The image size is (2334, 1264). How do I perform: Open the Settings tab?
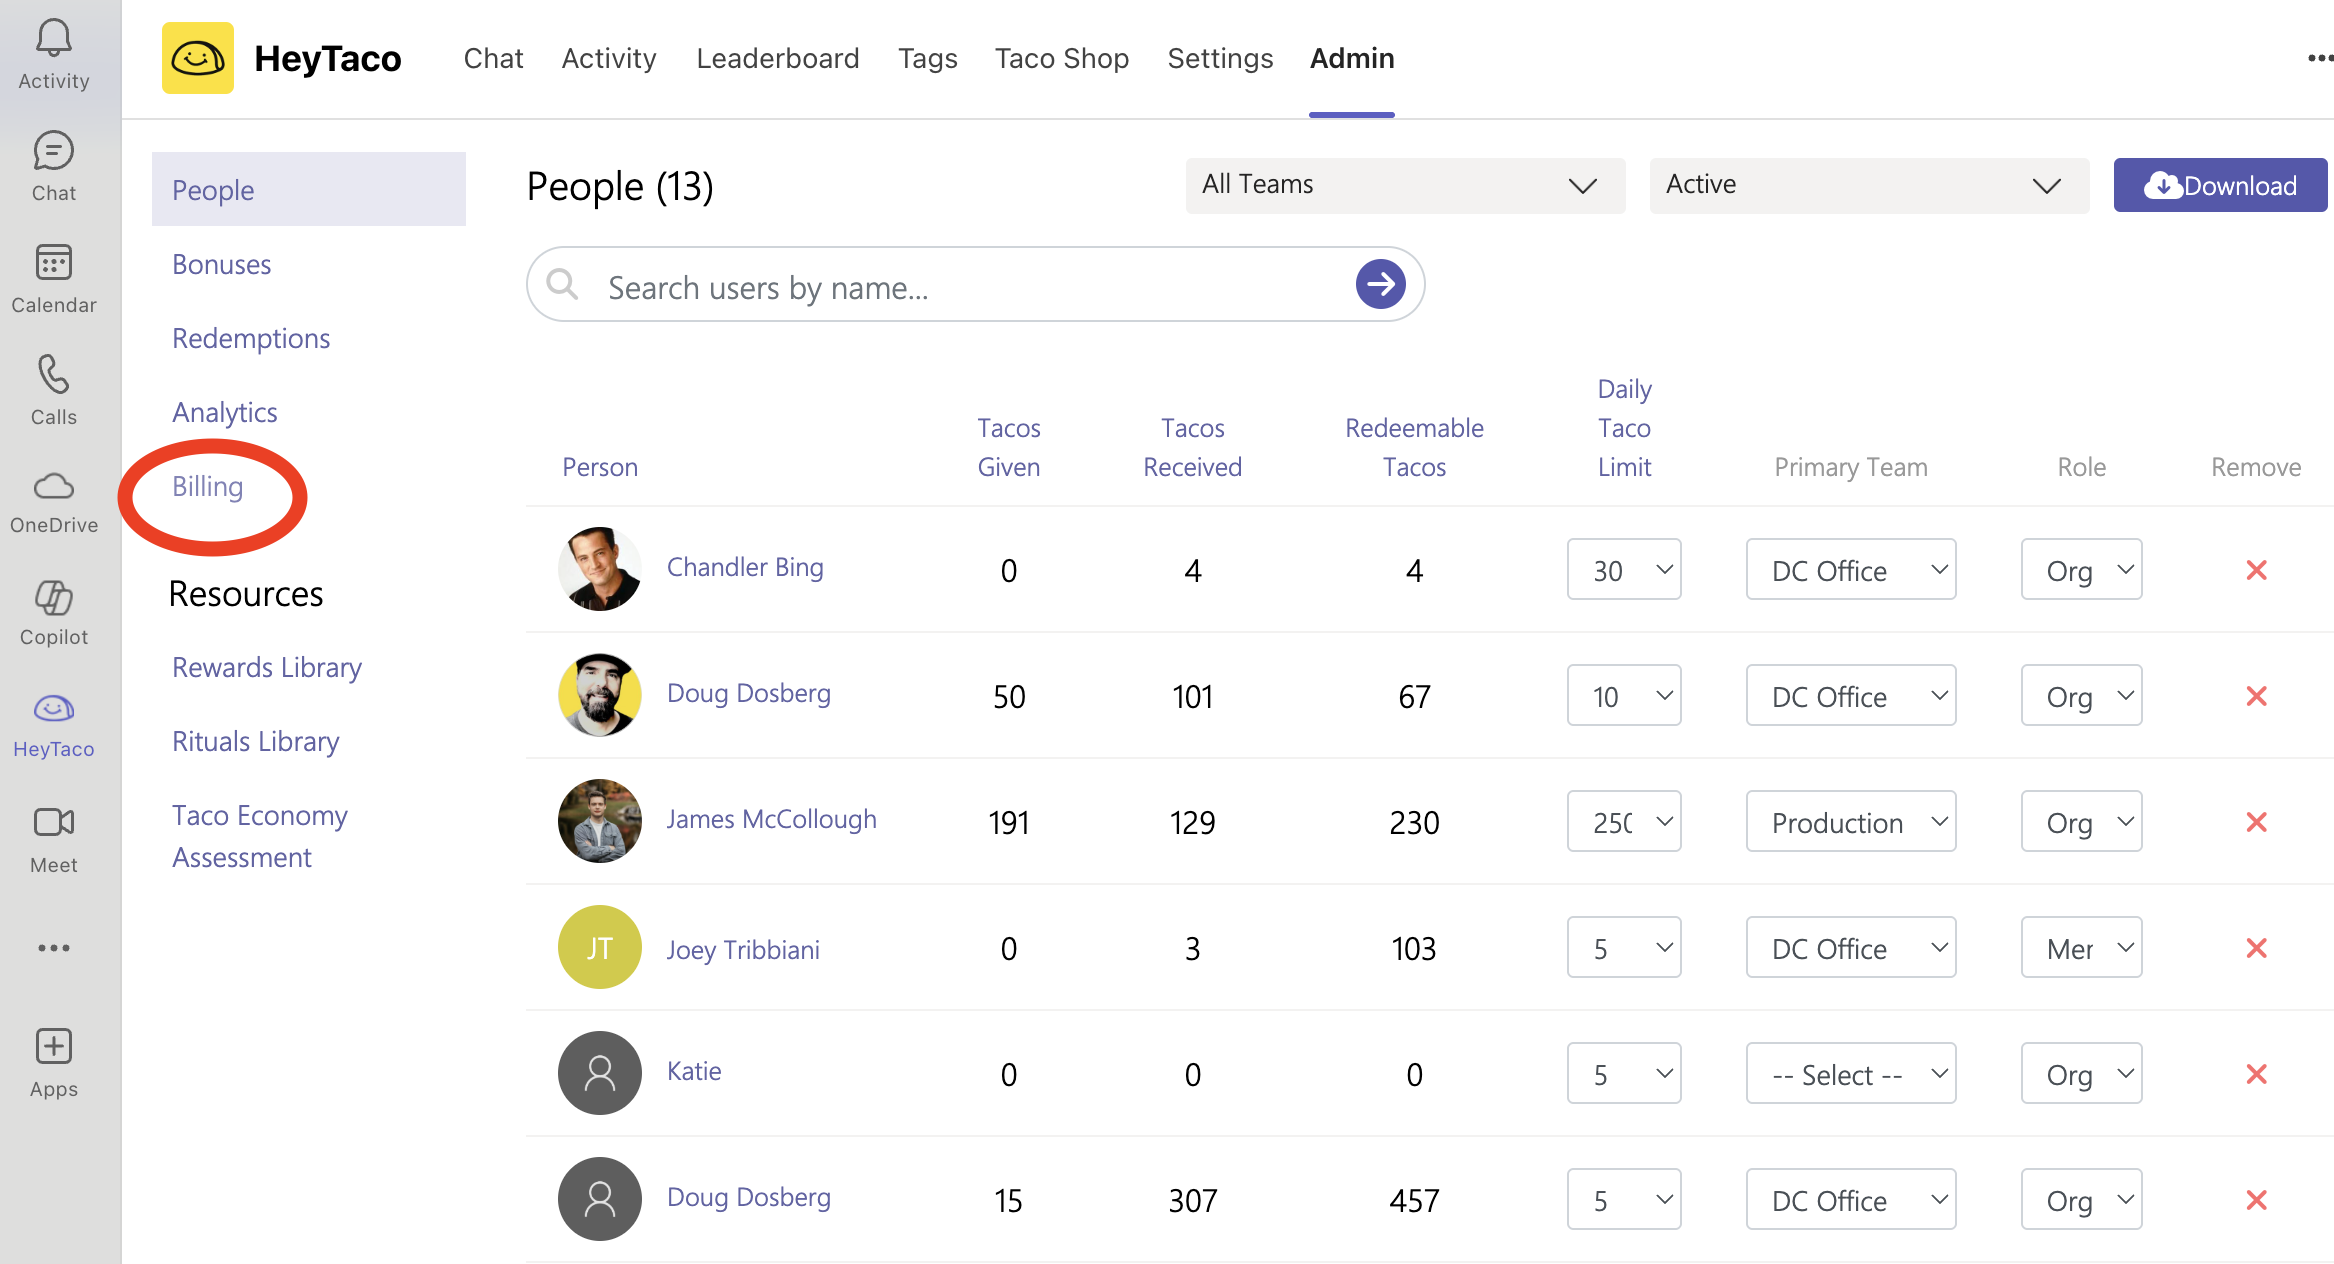point(1220,58)
